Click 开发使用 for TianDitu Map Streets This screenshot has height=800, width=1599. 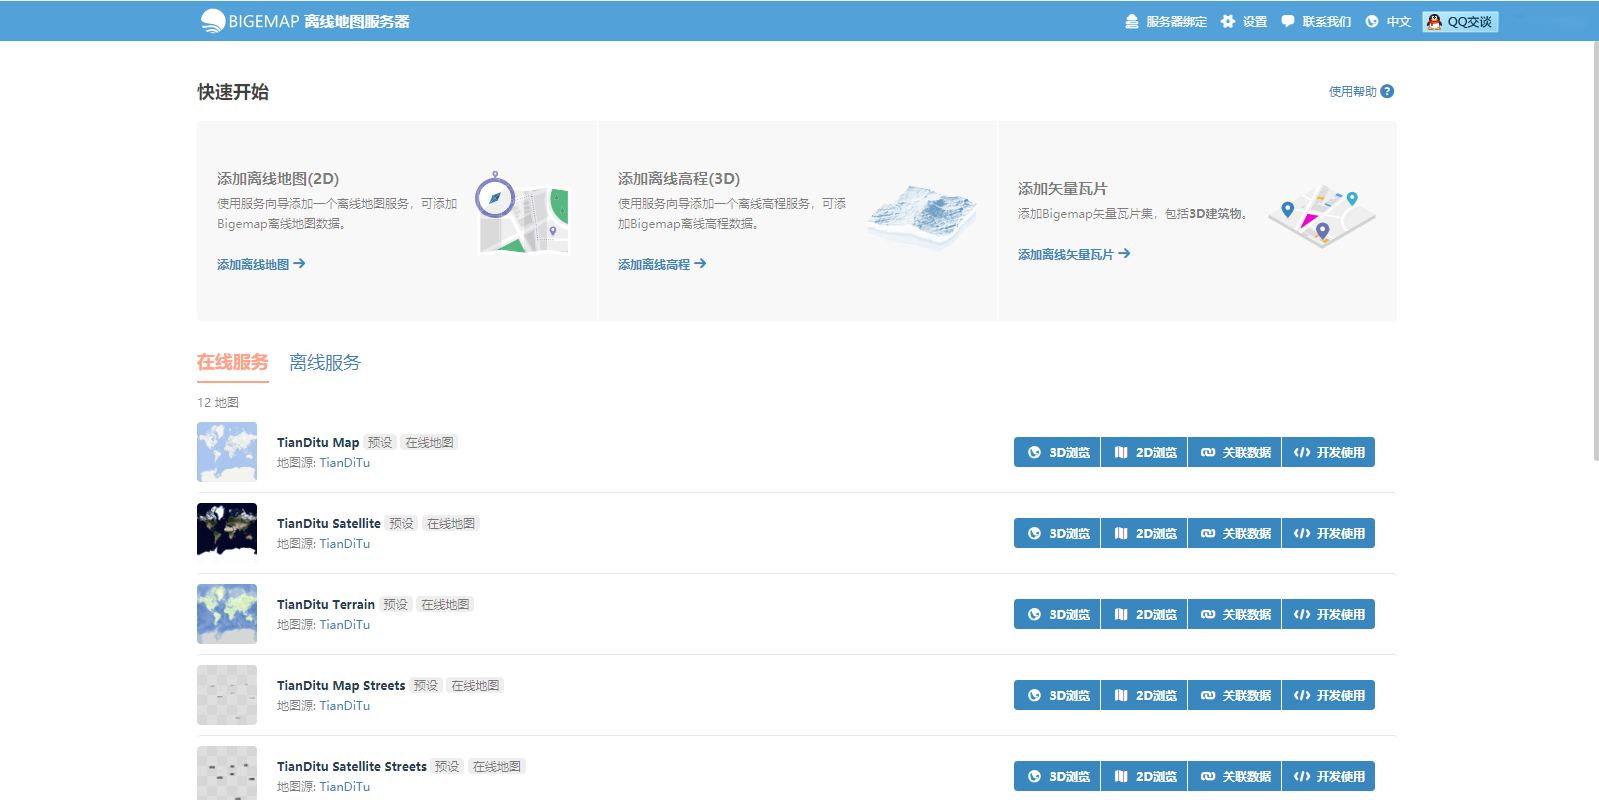tap(1329, 695)
